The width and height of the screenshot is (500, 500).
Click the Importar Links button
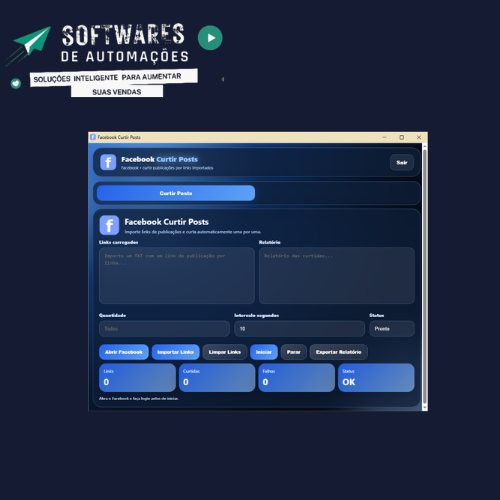[x=175, y=352]
